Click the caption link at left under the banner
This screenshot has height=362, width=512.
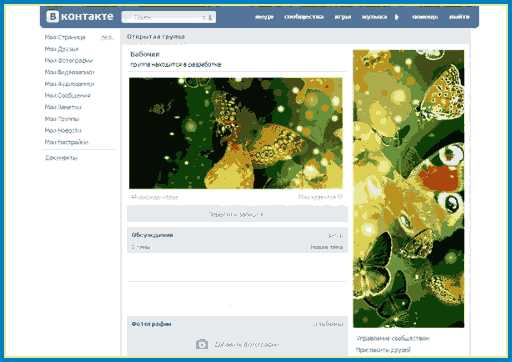[x=154, y=197]
